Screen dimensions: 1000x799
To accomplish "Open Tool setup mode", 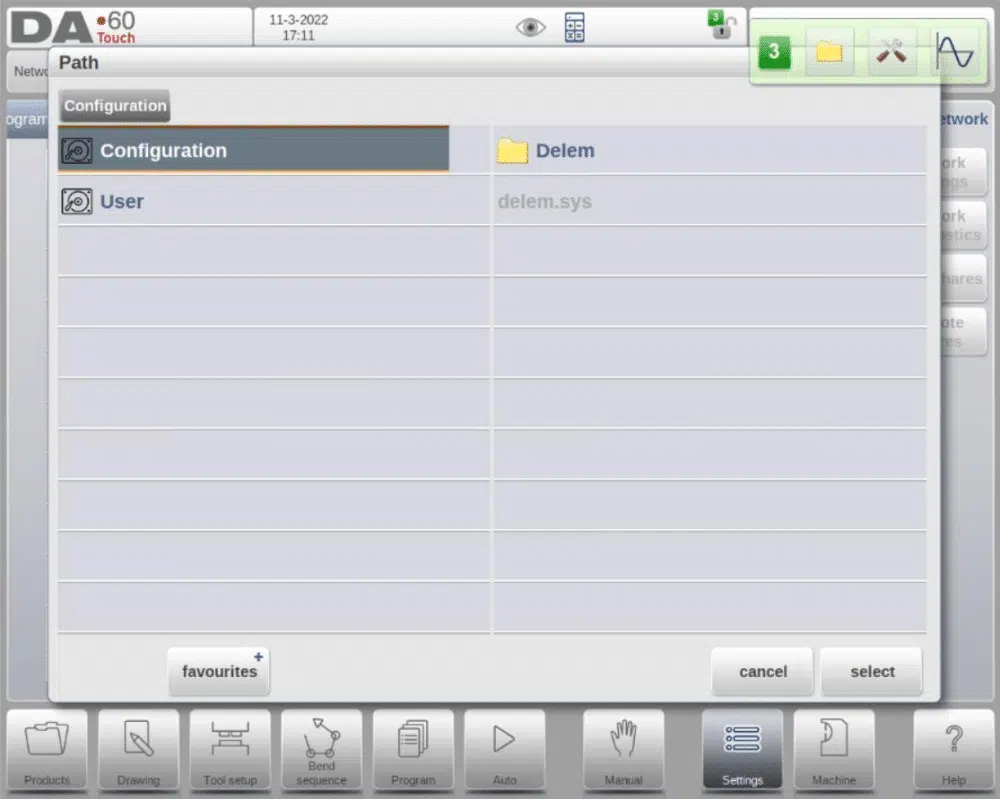I will (230, 751).
